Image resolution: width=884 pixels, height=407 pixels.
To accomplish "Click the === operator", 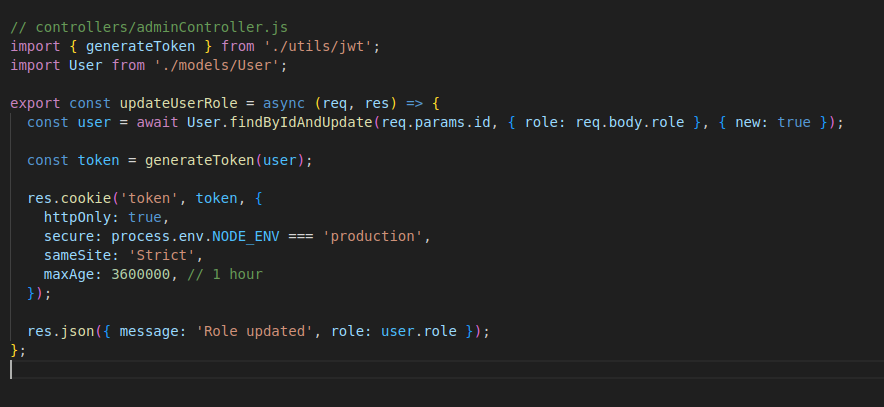I will [x=300, y=236].
